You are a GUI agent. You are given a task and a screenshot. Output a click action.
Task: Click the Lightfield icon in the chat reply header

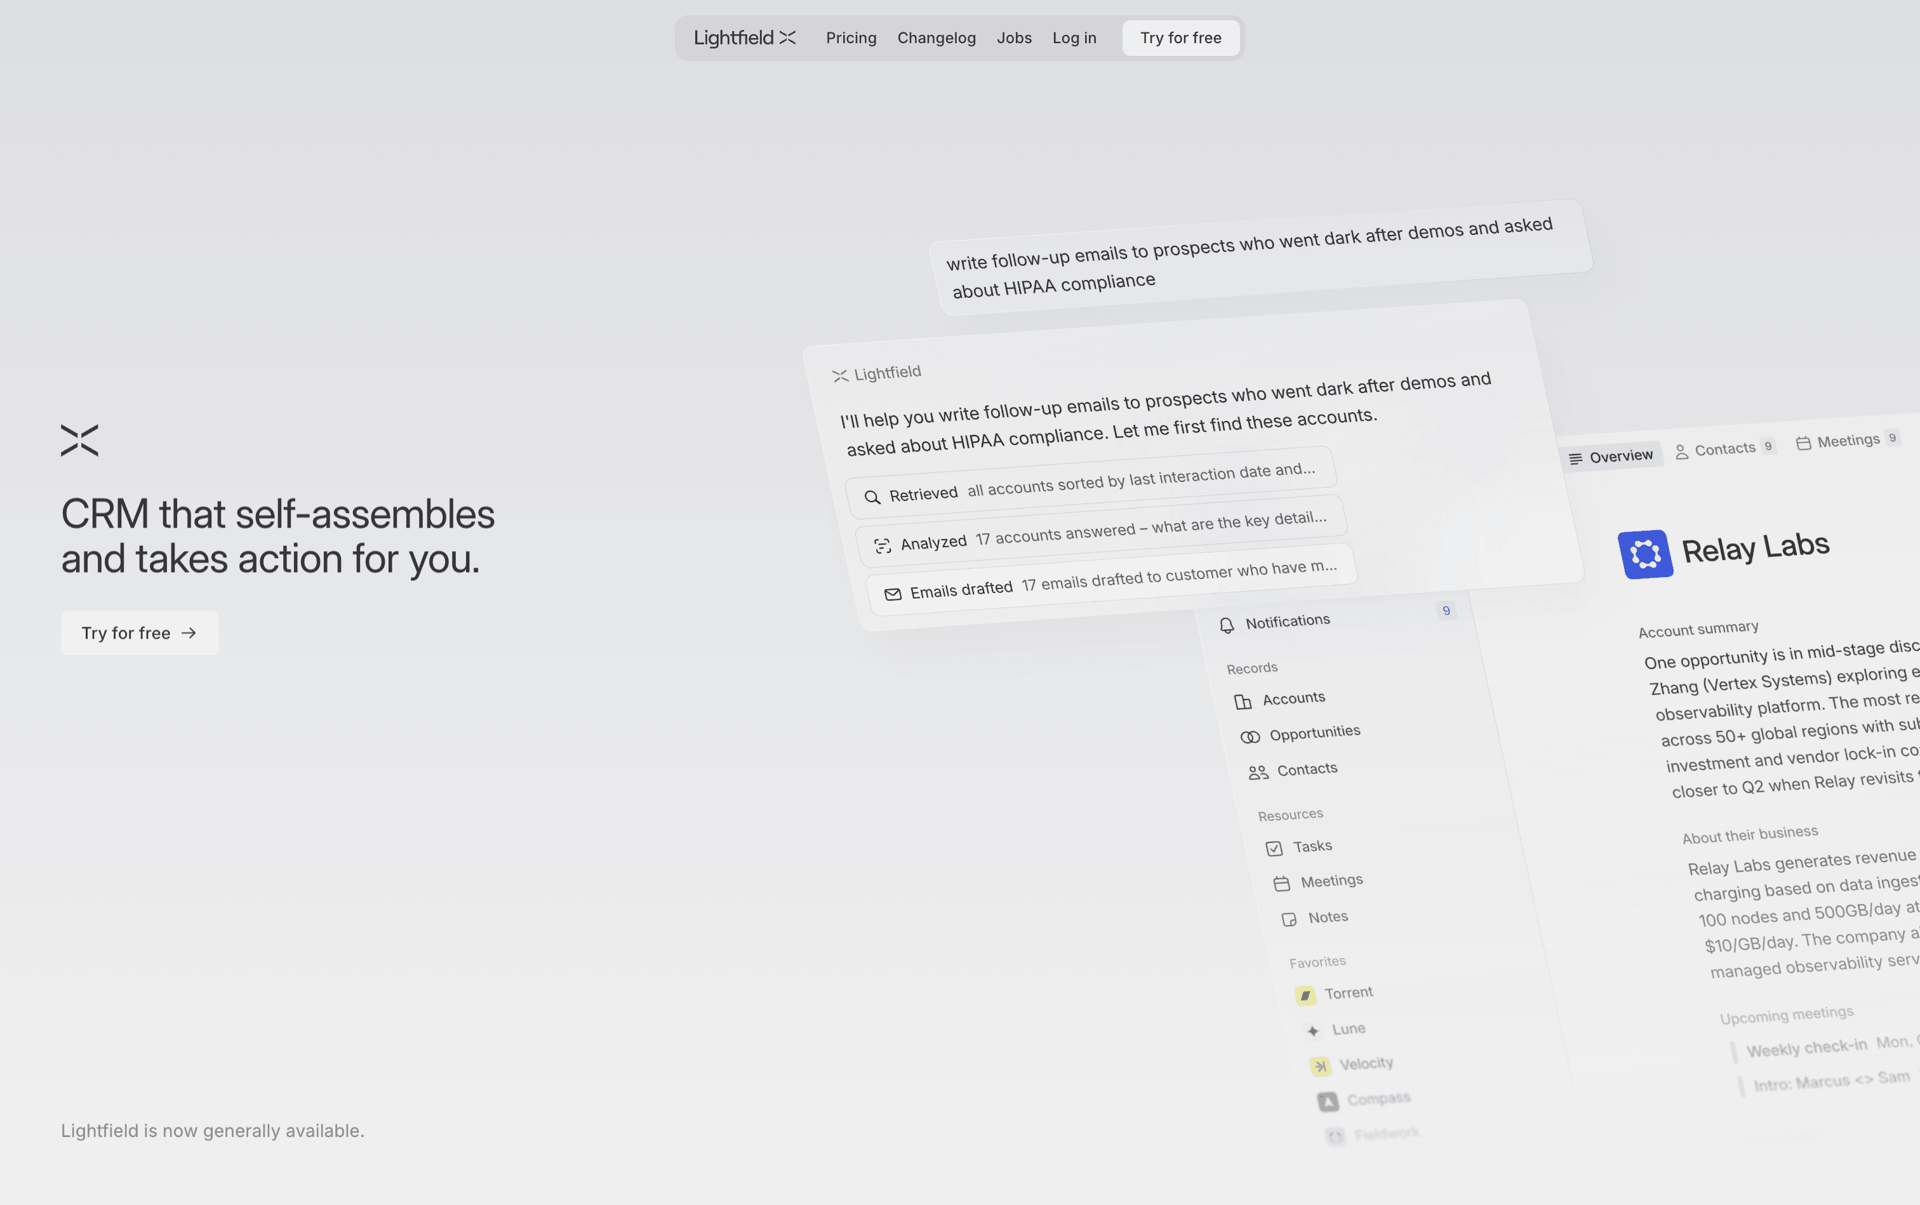coord(840,376)
